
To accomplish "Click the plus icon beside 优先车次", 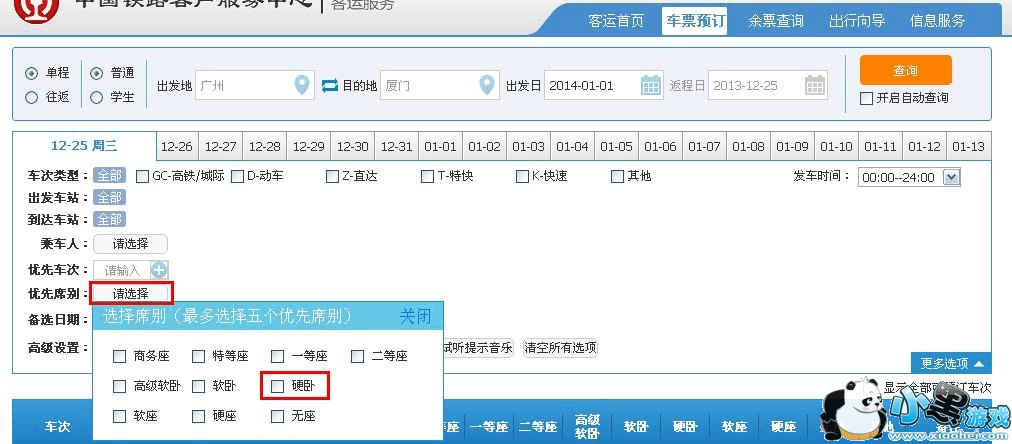I will [x=159, y=270].
